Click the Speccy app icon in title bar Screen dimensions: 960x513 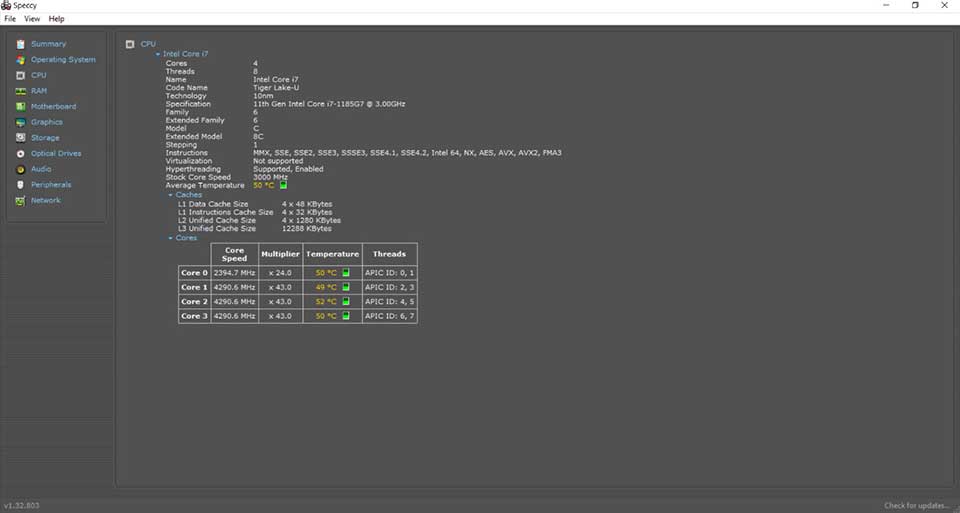click(x=6, y=5)
